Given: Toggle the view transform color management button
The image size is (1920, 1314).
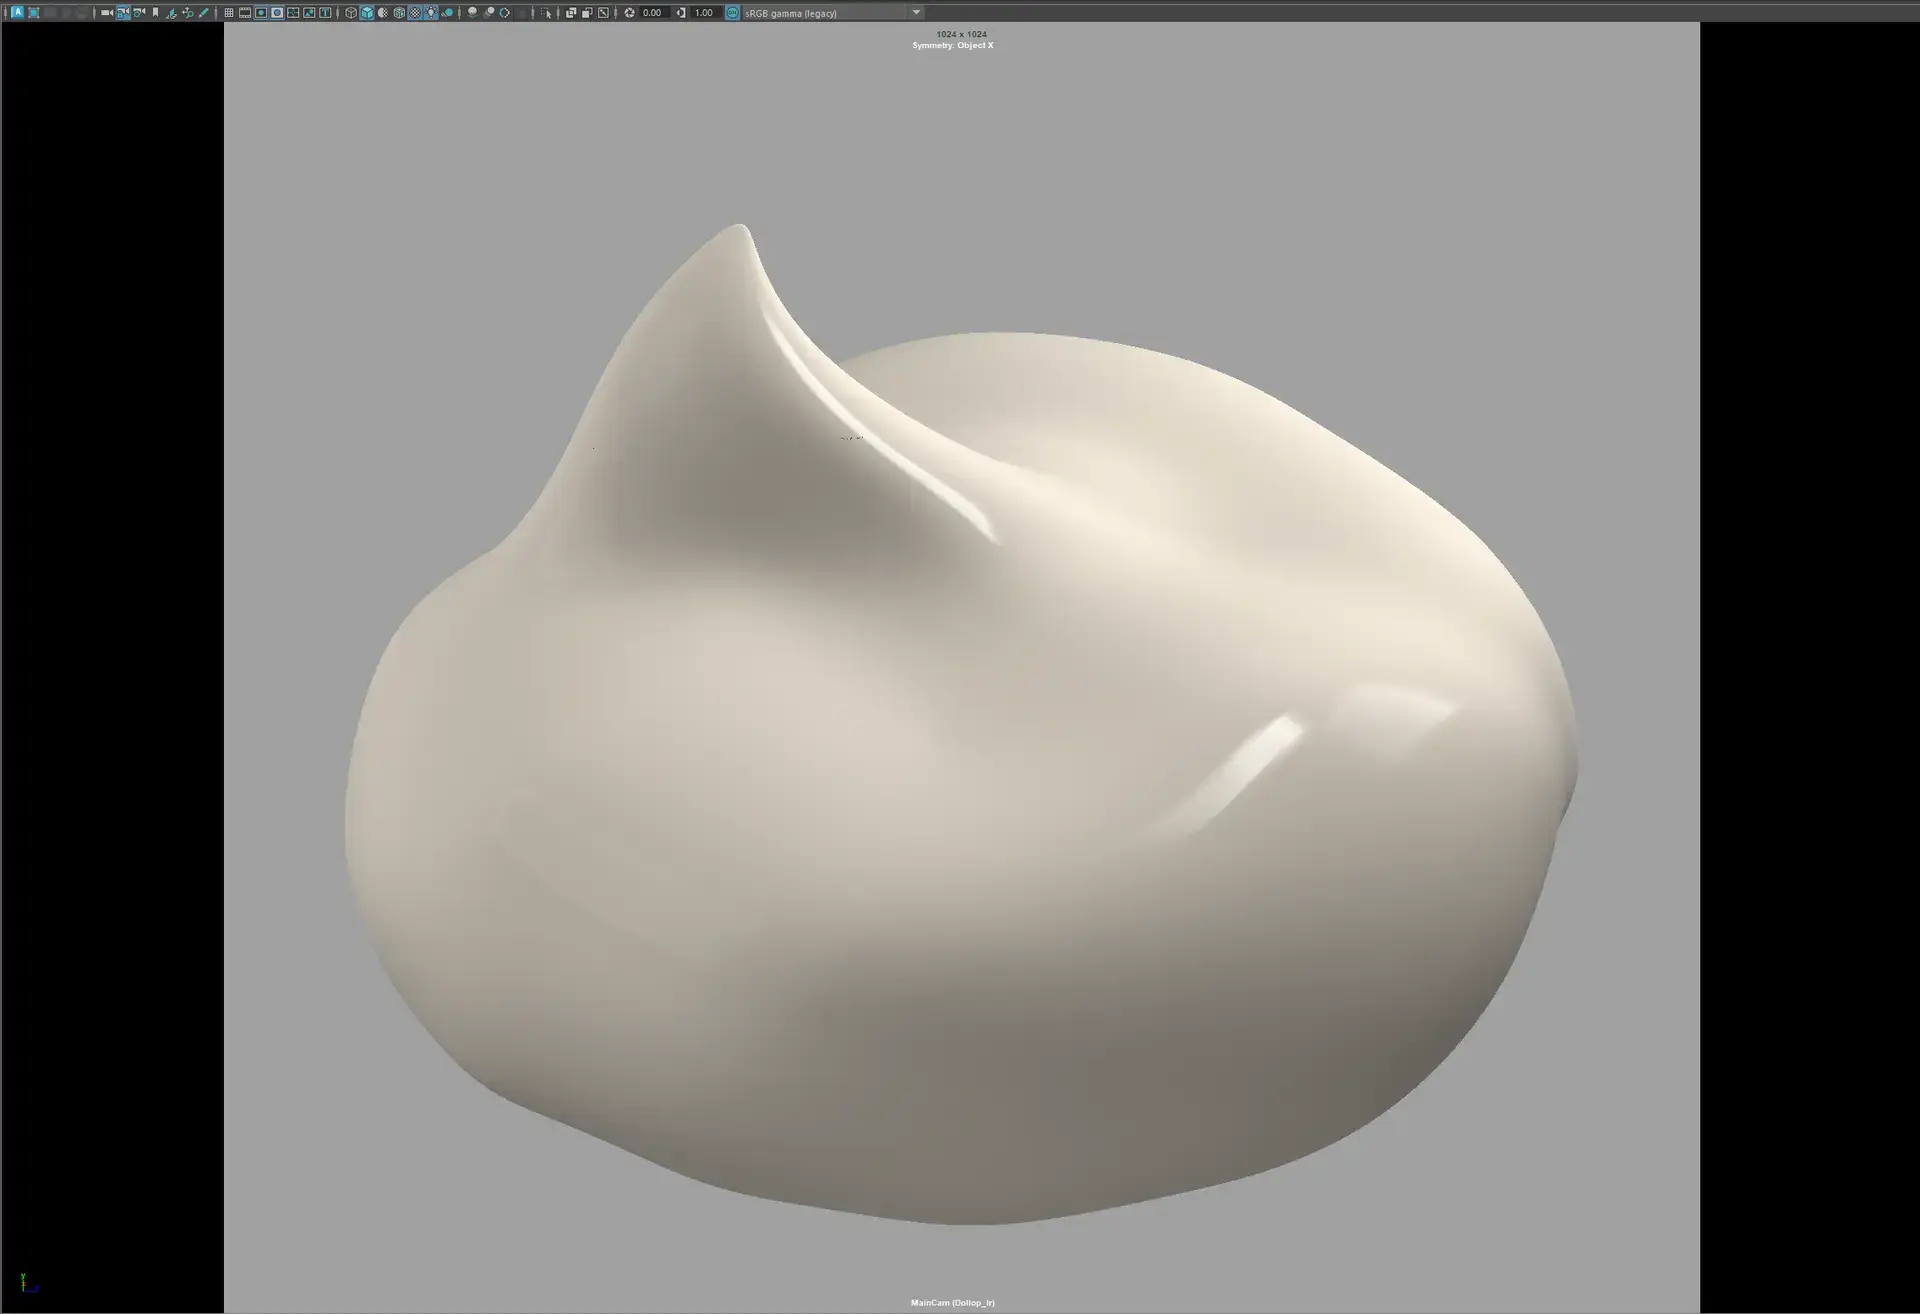Looking at the screenshot, I should click(733, 13).
